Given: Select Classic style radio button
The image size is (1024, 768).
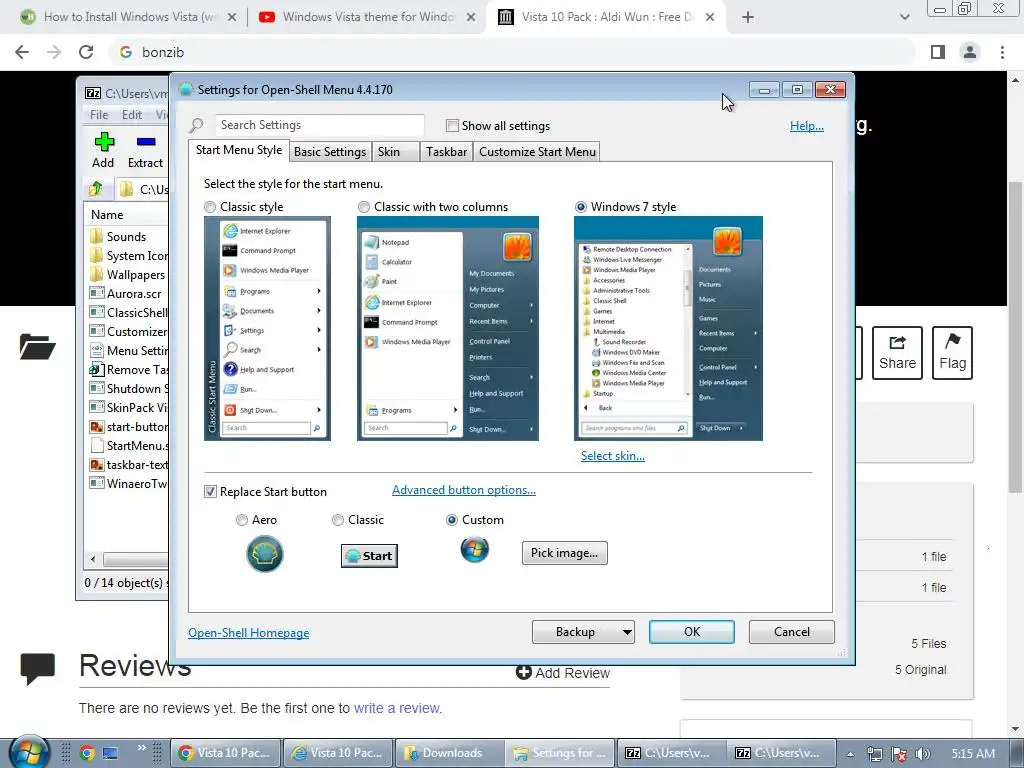Looking at the screenshot, I should click(210, 207).
